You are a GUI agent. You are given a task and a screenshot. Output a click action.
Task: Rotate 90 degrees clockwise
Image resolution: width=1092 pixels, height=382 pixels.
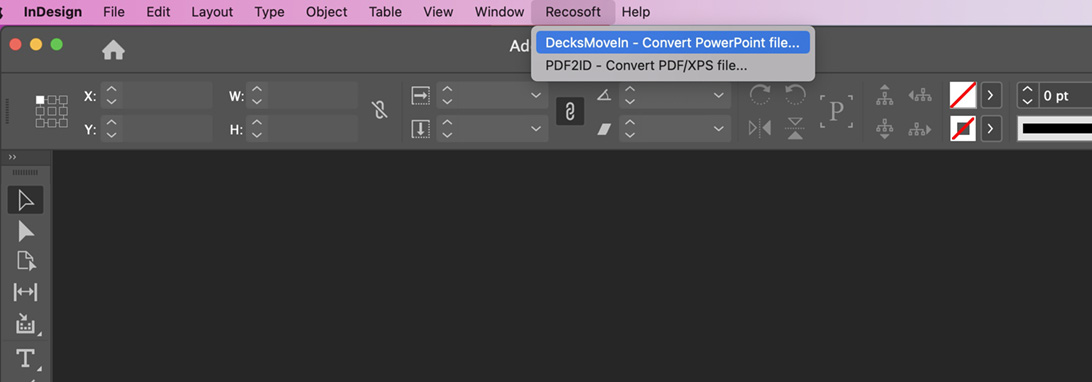tap(760, 95)
